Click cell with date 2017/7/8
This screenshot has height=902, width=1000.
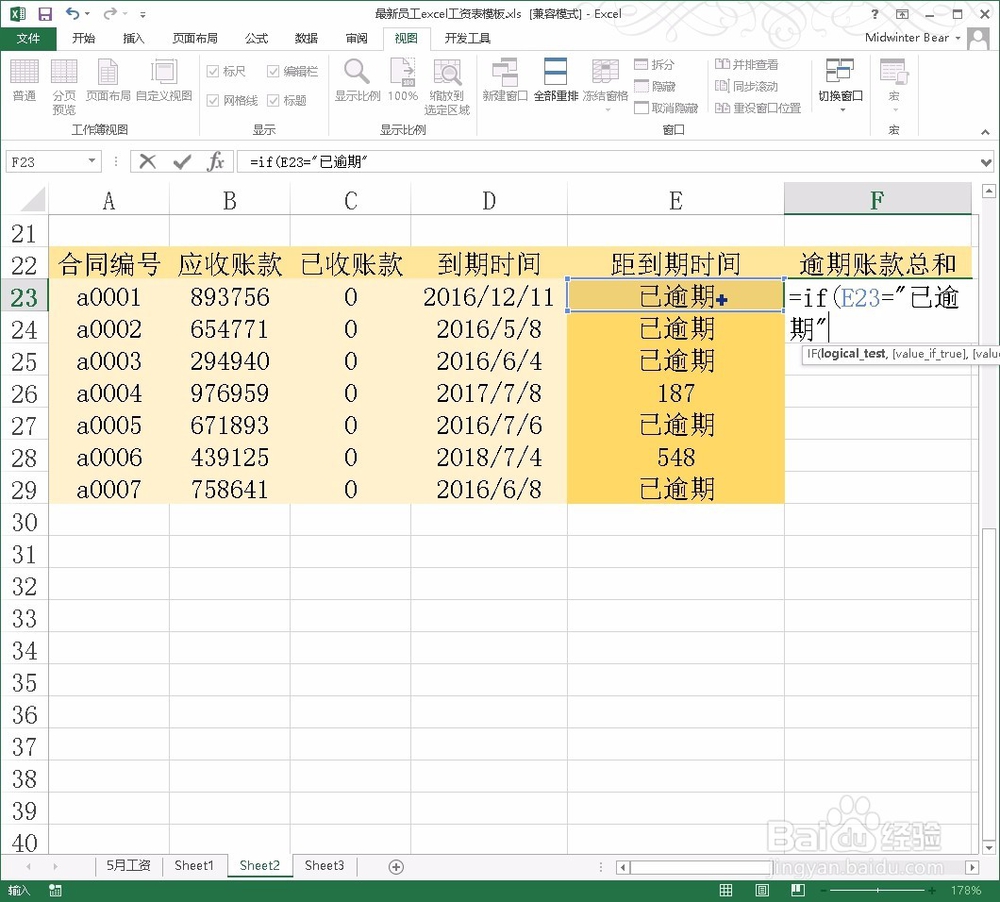click(489, 394)
